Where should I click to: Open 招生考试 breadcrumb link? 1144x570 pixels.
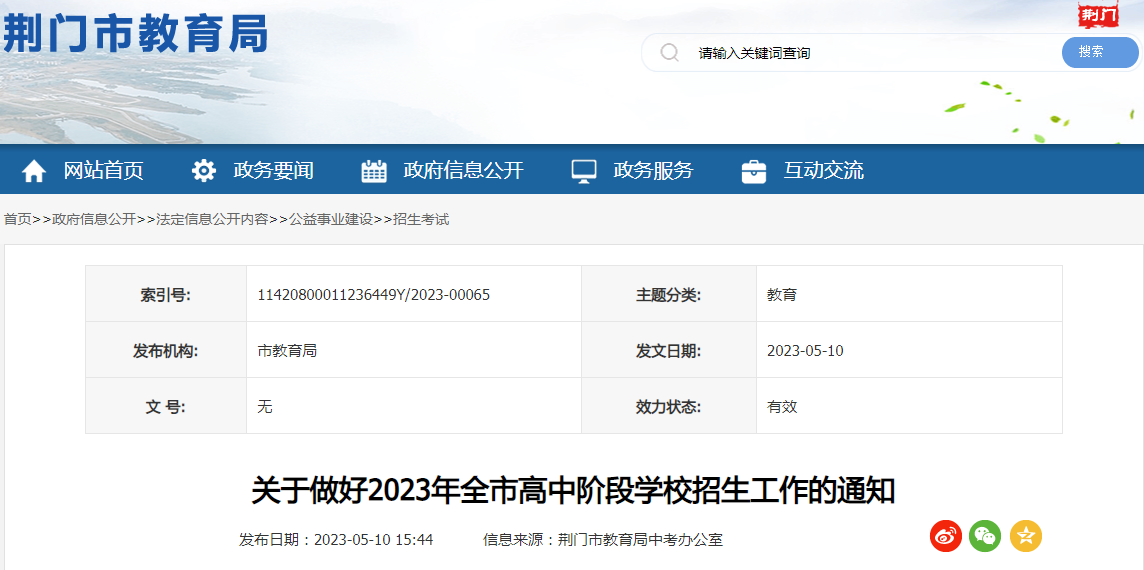[x=421, y=219]
